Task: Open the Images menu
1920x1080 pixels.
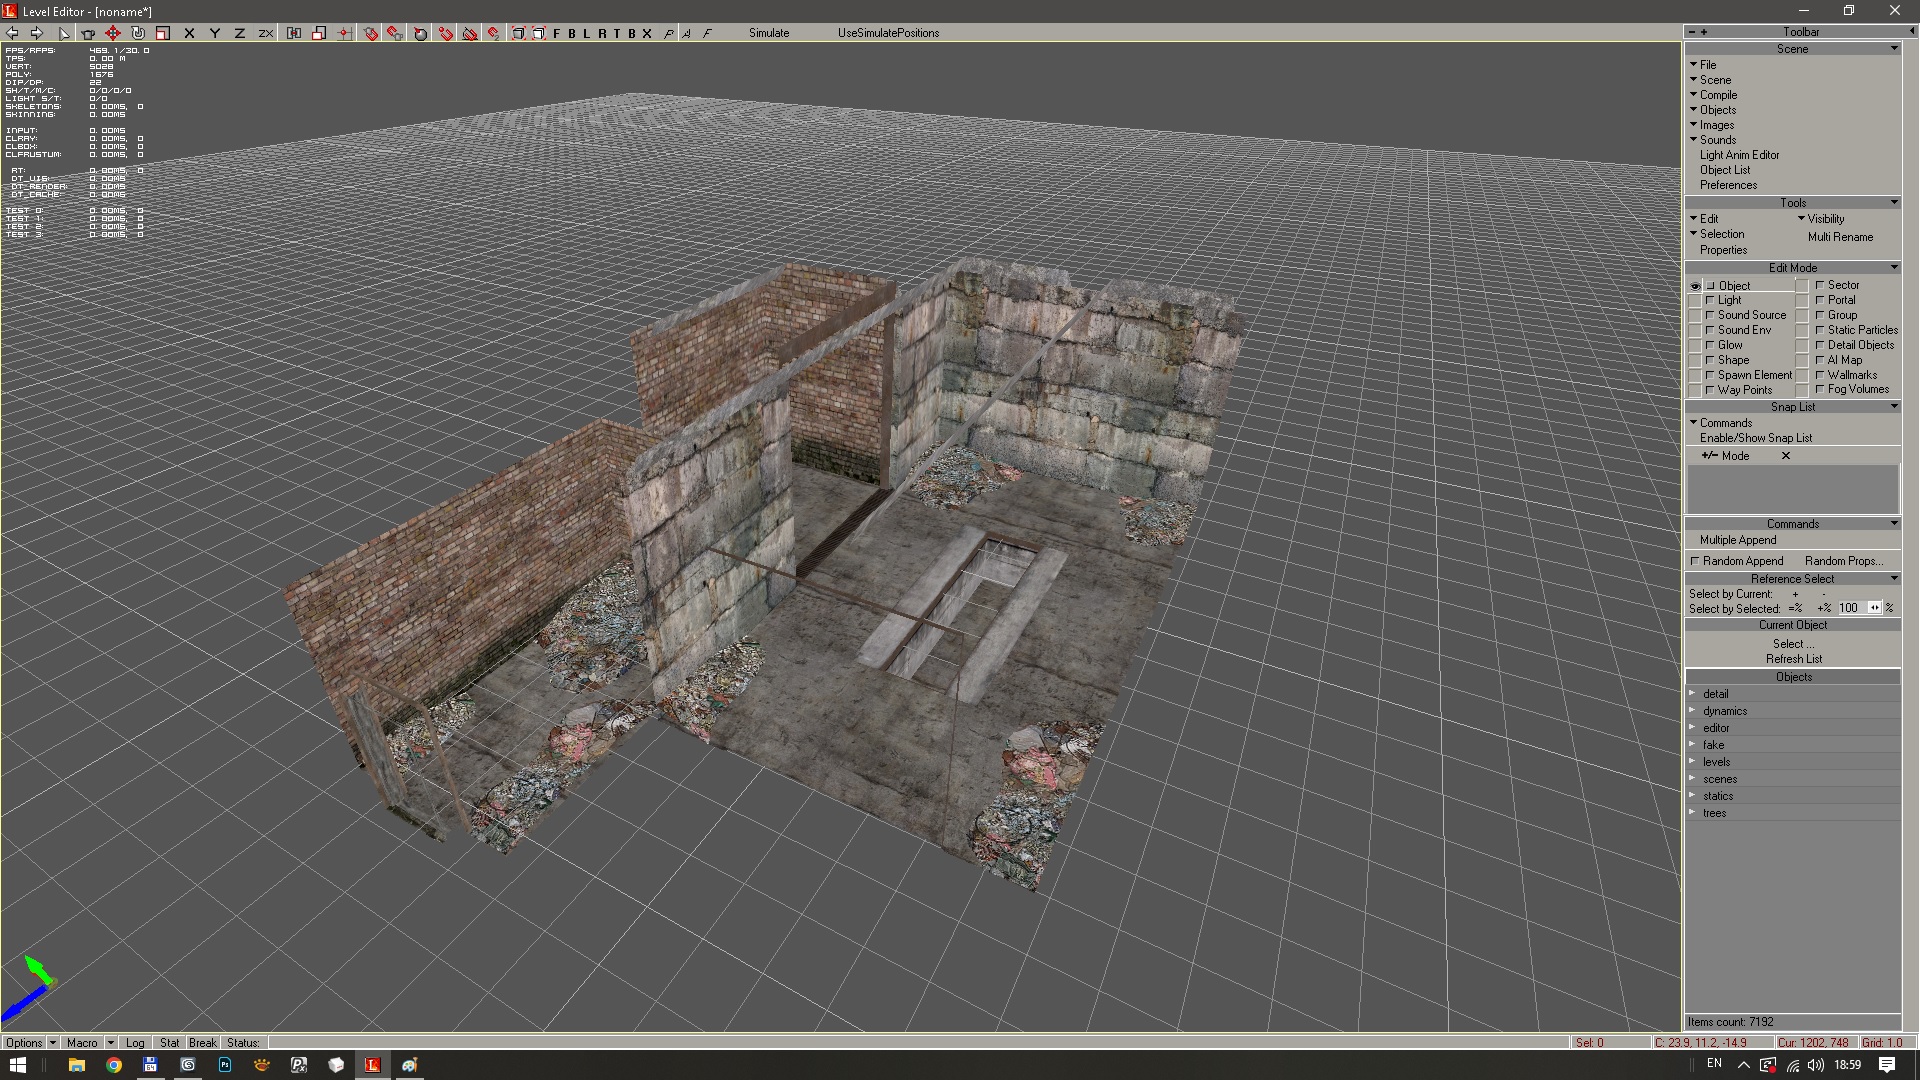Action: tap(1716, 125)
